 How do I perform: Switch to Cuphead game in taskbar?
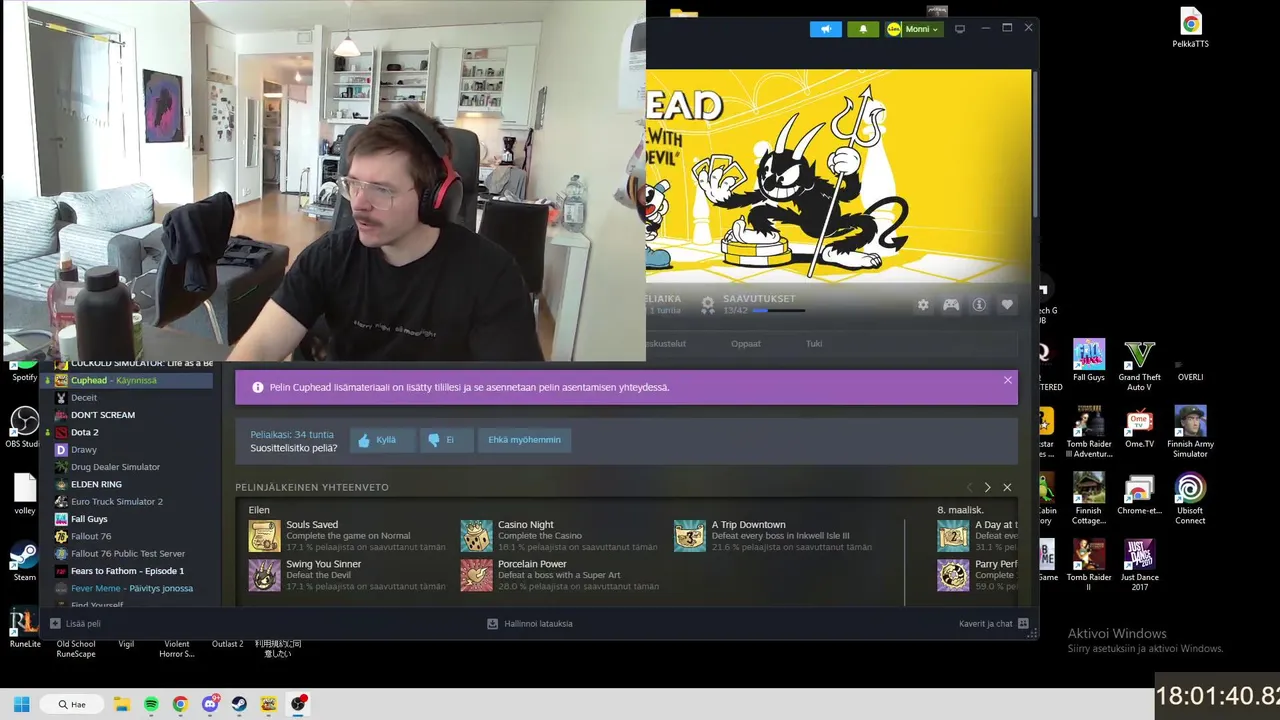(268, 704)
